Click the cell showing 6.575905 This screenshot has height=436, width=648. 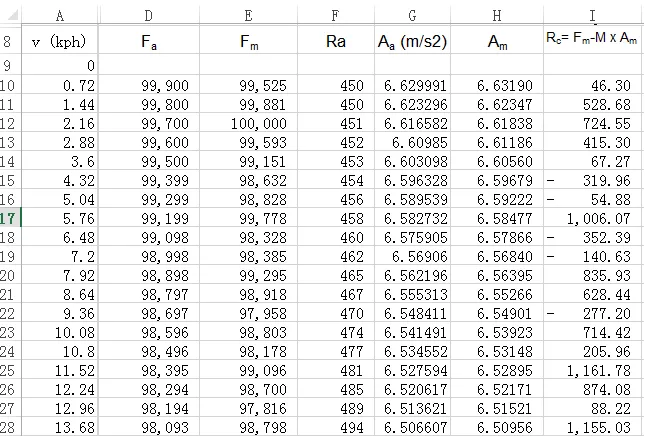point(412,237)
